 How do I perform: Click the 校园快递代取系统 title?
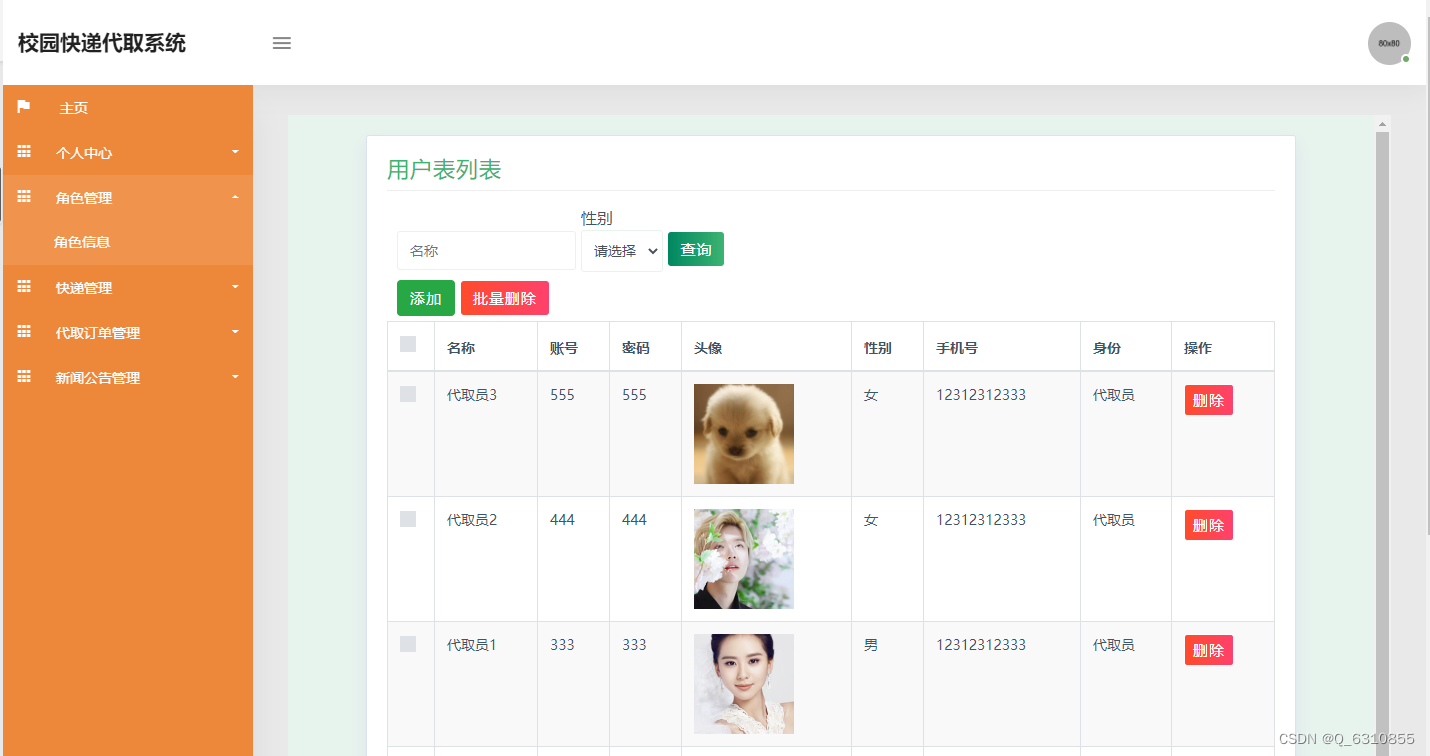(x=102, y=43)
